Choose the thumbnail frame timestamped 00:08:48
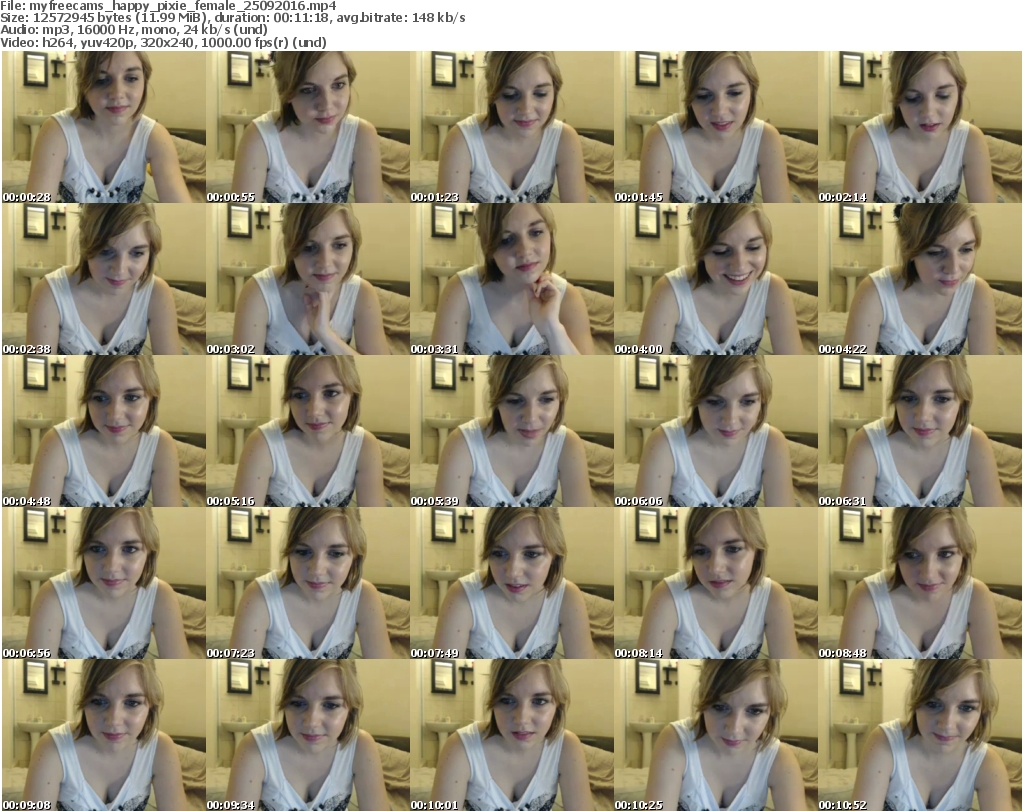The image size is (1024, 811). pos(920,582)
